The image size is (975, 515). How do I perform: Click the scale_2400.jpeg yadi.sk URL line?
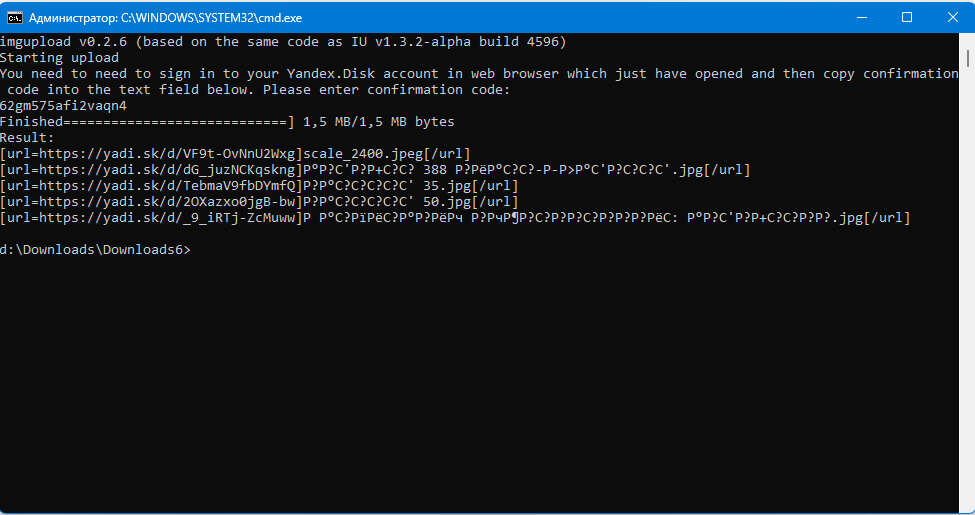coord(235,154)
